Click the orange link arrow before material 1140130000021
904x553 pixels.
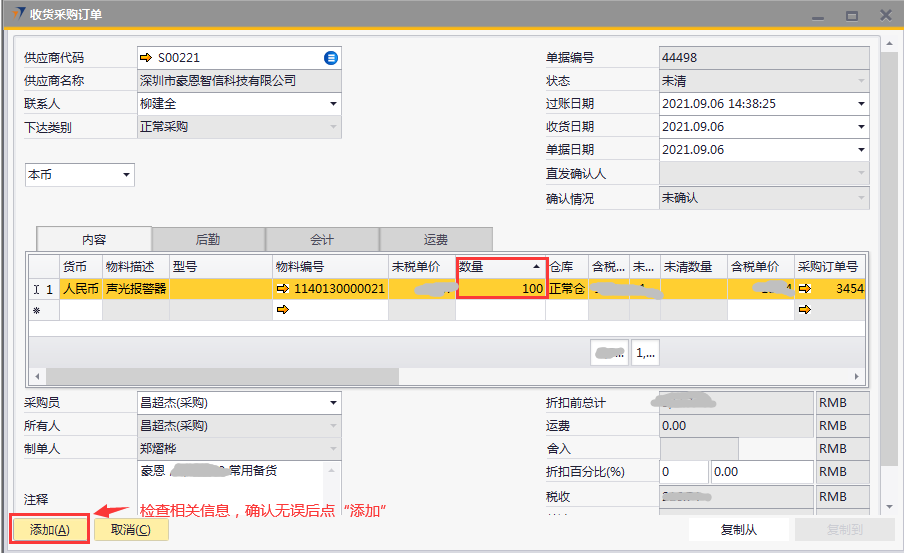point(282,289)
